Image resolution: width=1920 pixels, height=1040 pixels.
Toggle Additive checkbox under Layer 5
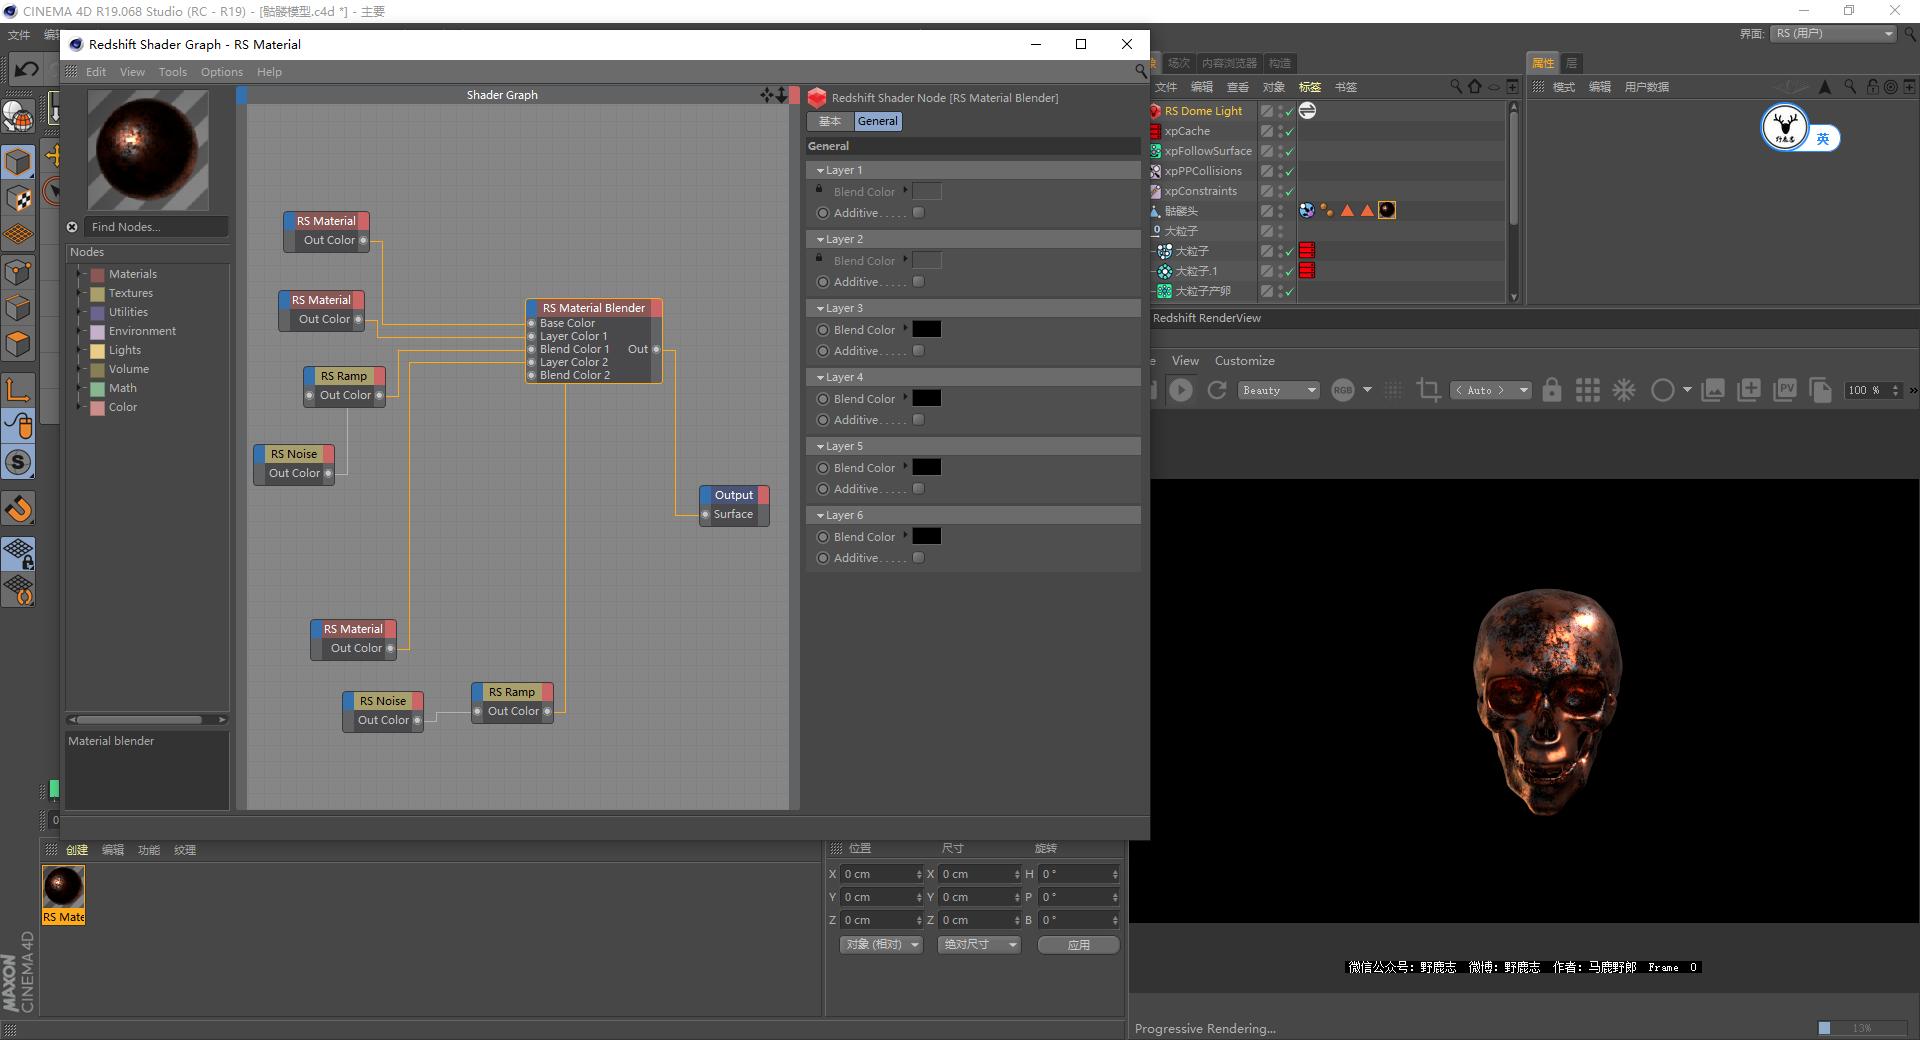click(x=919, y=489)
